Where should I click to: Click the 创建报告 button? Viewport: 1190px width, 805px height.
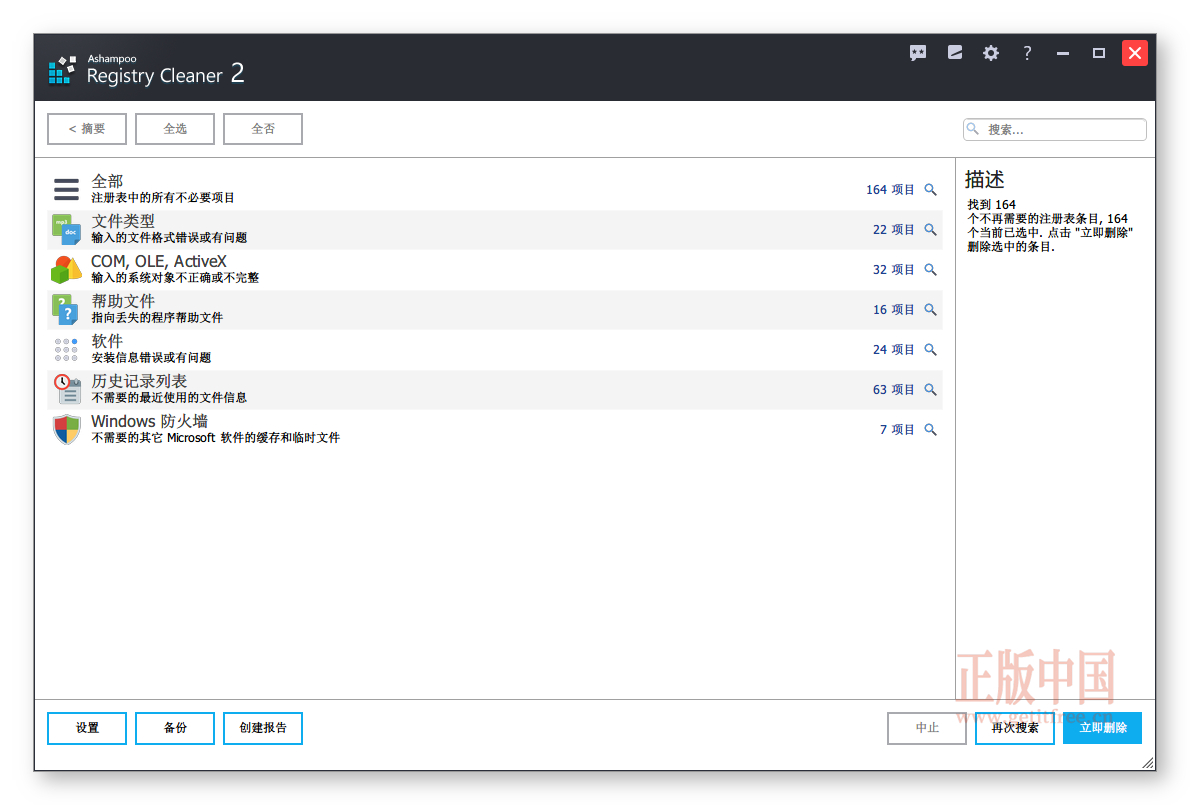coord(263,728)
